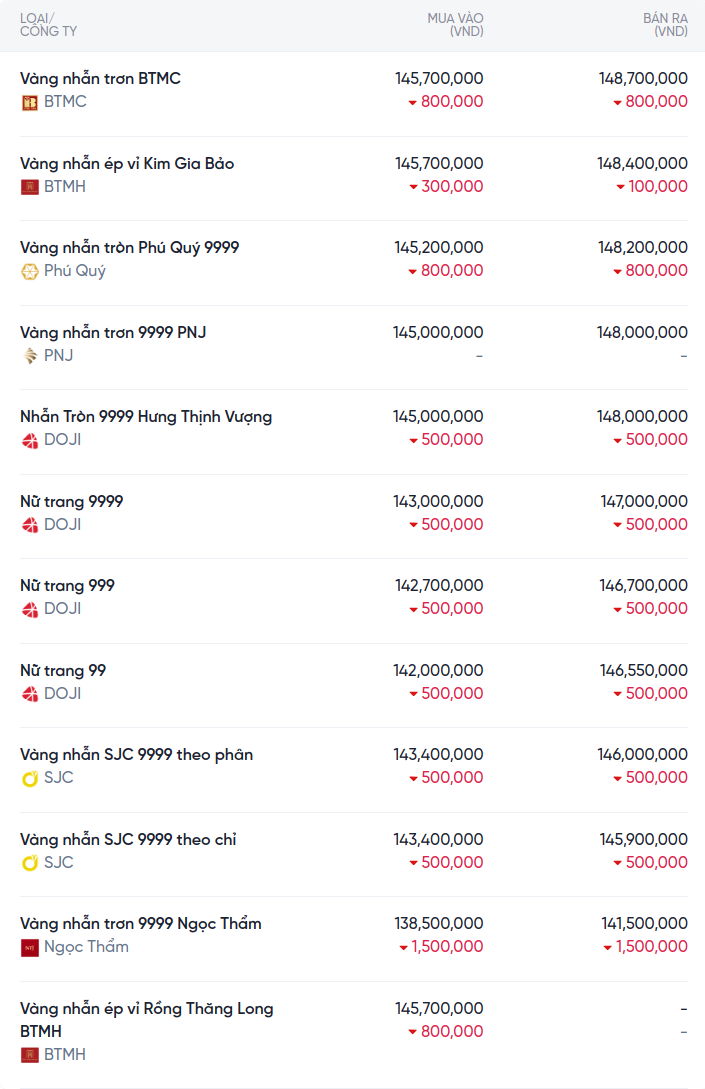This screenshot has height=1089, width=705.
Task: Click the DOJI logo under Hưng Thịnh Vượng
Action: pos(30,440)
